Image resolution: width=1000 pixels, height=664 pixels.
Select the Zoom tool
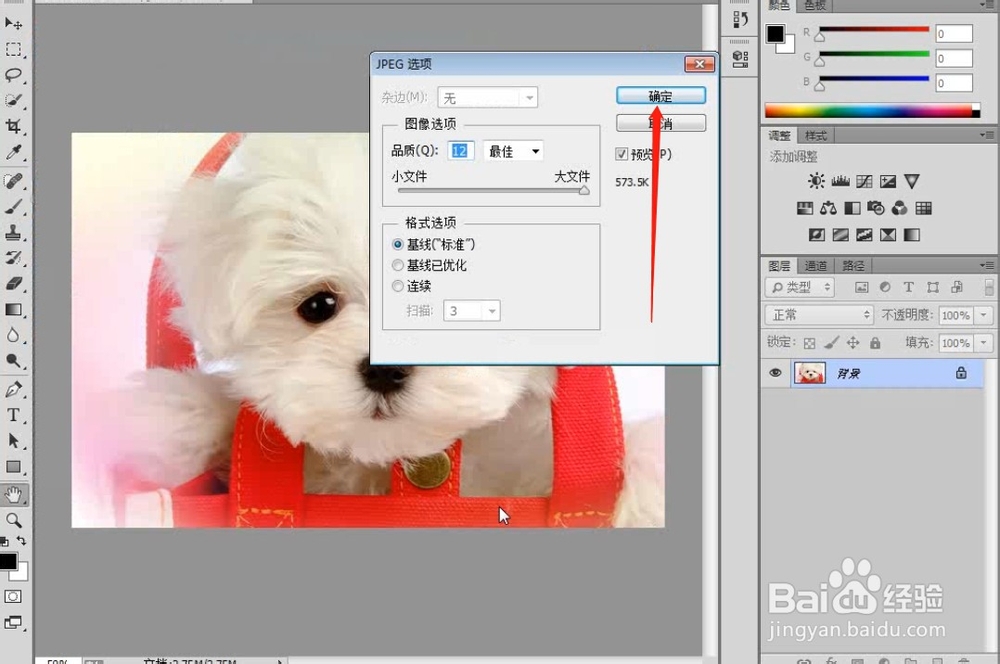click(x=13, y=520)
